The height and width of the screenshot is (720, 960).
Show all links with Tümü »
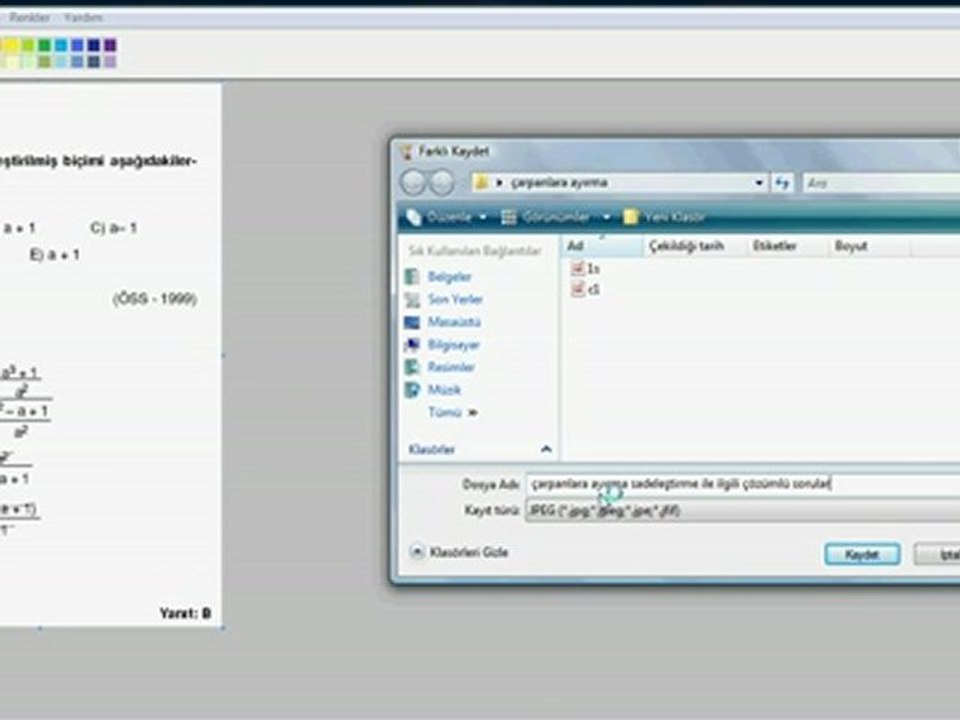pyautogui.click(x=452, y=413)
